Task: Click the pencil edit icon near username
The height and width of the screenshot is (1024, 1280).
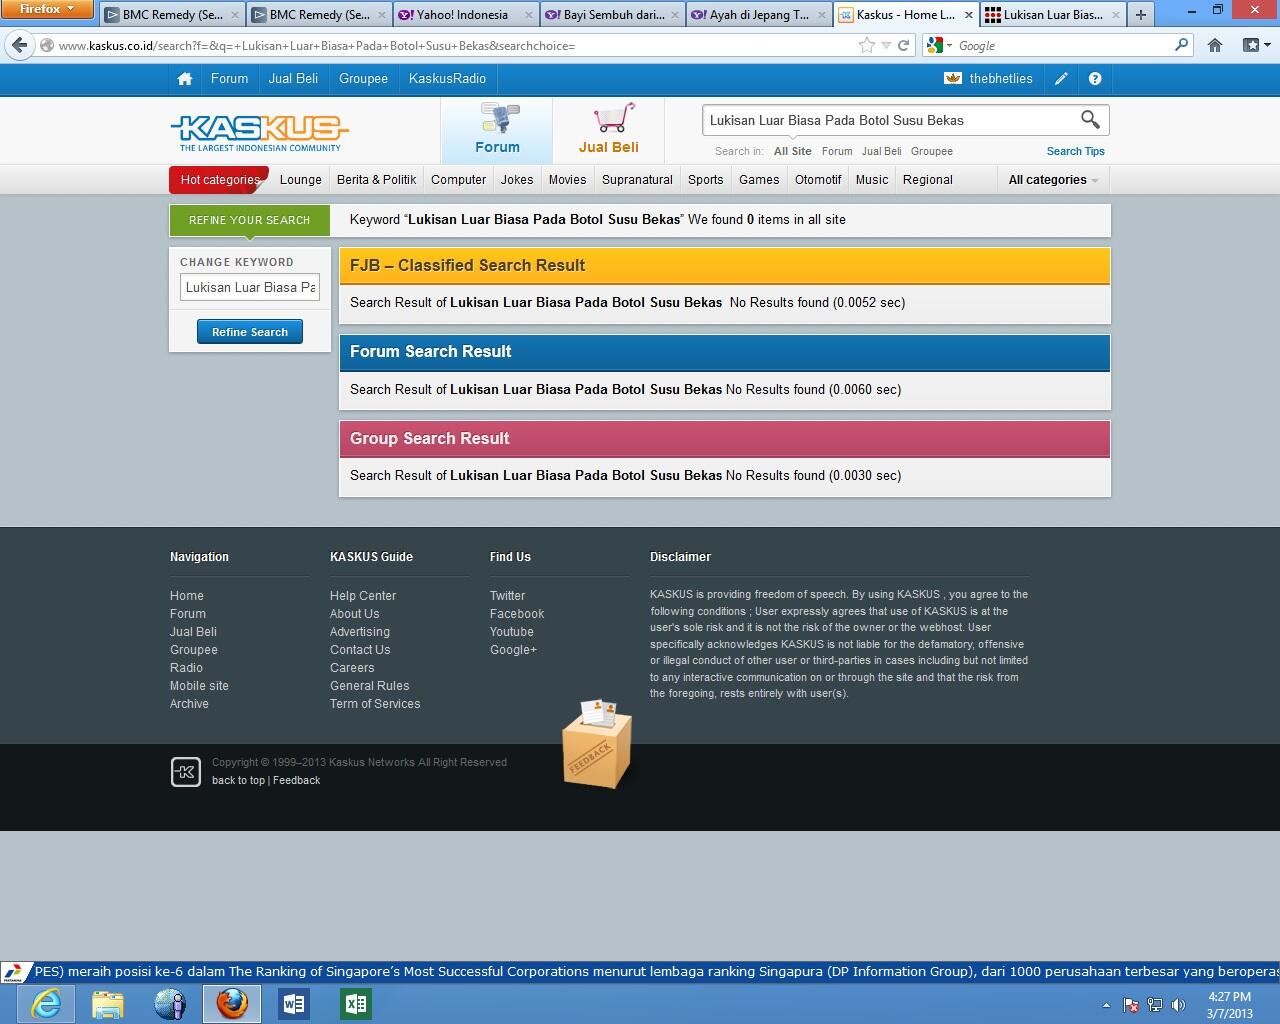Action: 1061,79
